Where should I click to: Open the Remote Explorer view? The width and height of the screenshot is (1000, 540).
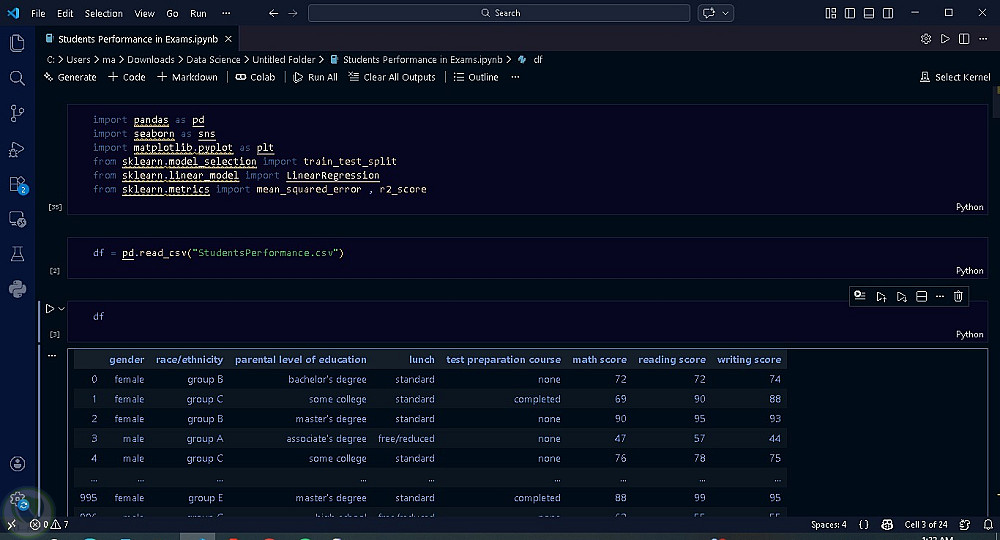tap(17, 219)
